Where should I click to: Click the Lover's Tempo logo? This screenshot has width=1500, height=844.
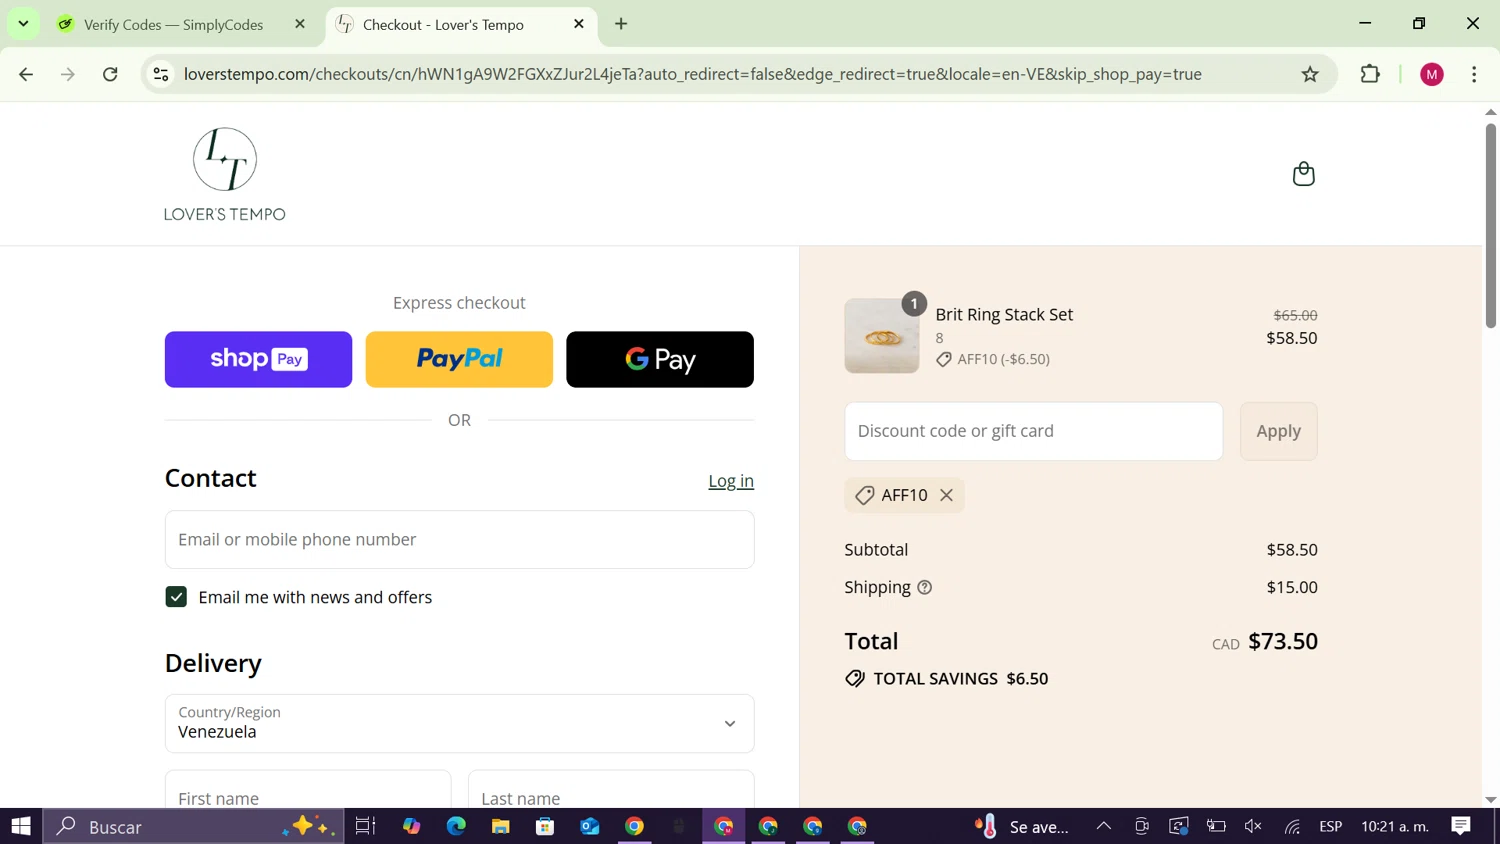(225, 174)
